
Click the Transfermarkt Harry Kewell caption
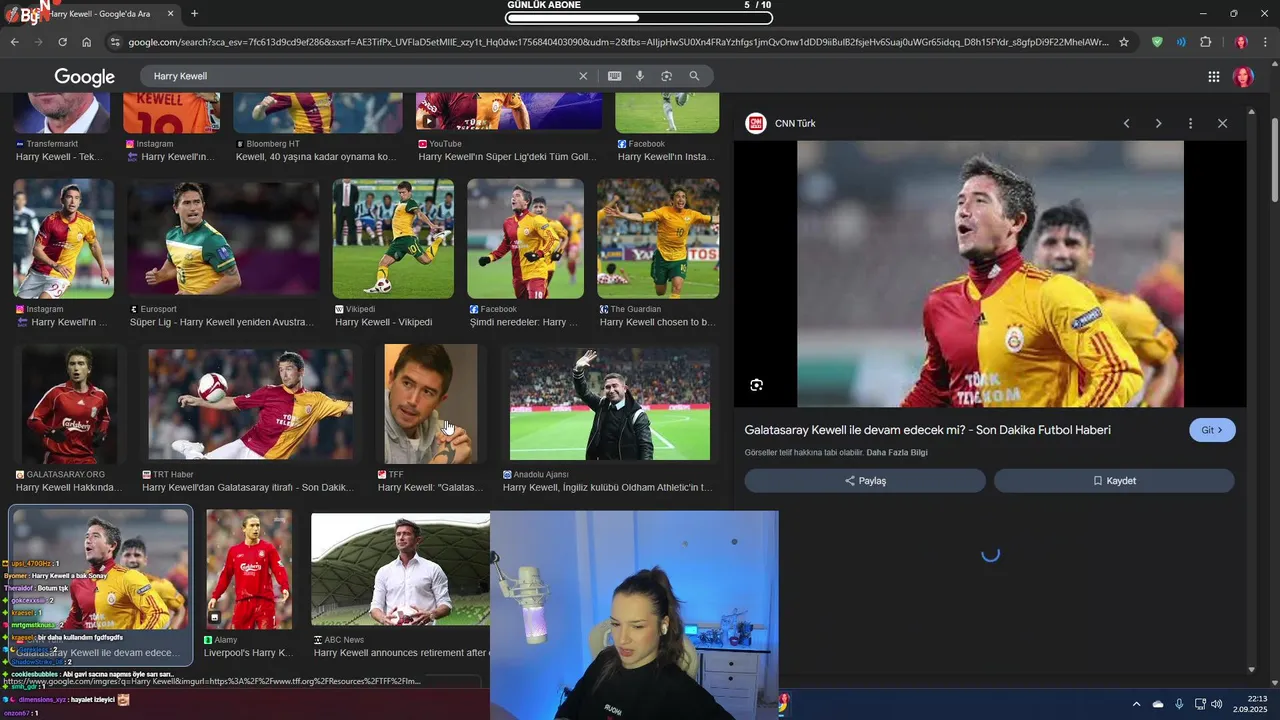point(60,157)
